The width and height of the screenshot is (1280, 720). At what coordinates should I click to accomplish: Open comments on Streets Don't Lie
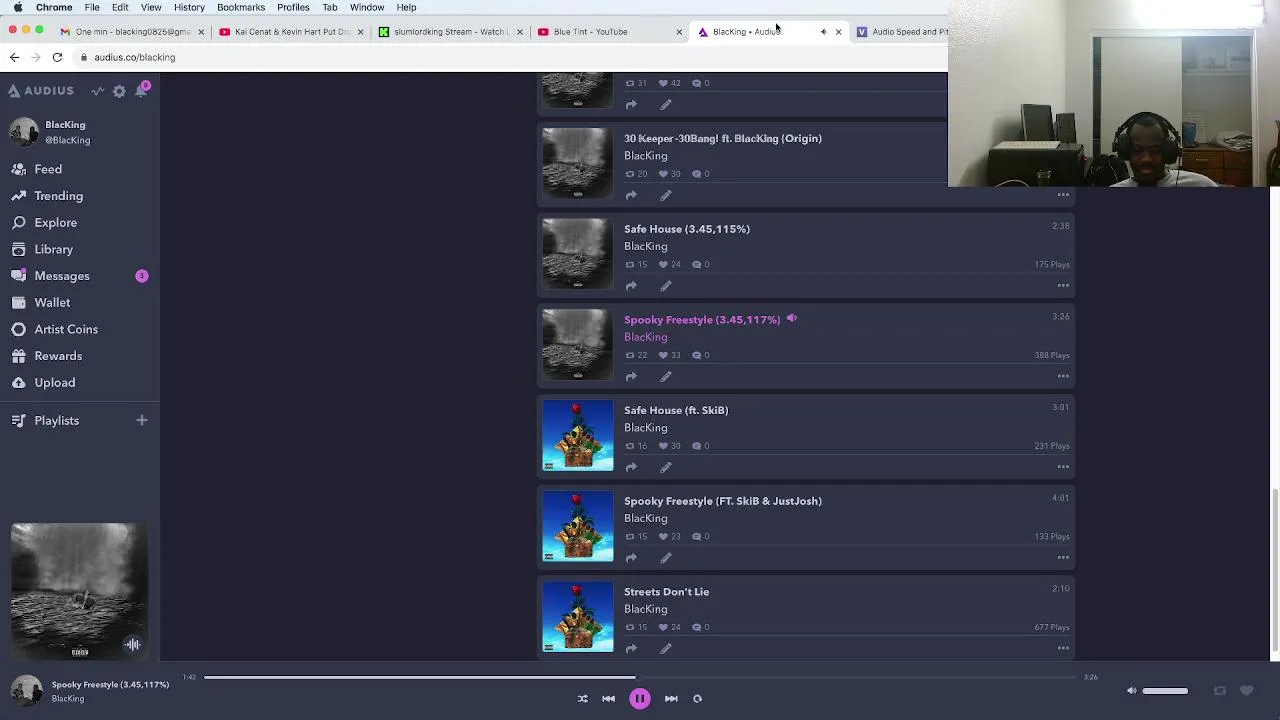click(x=701, y=627)
